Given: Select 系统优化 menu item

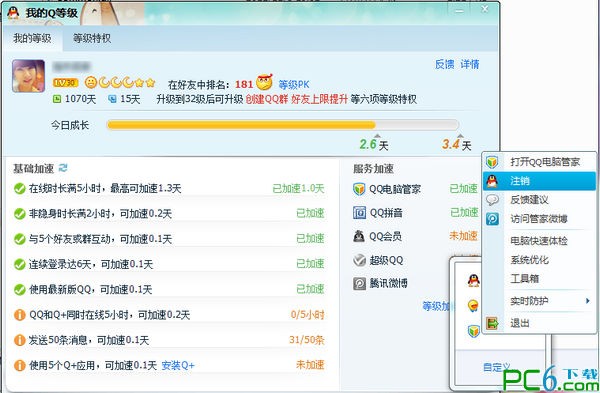Looking at the screenshot, I should pyautogui.click(x=540, y=260).
